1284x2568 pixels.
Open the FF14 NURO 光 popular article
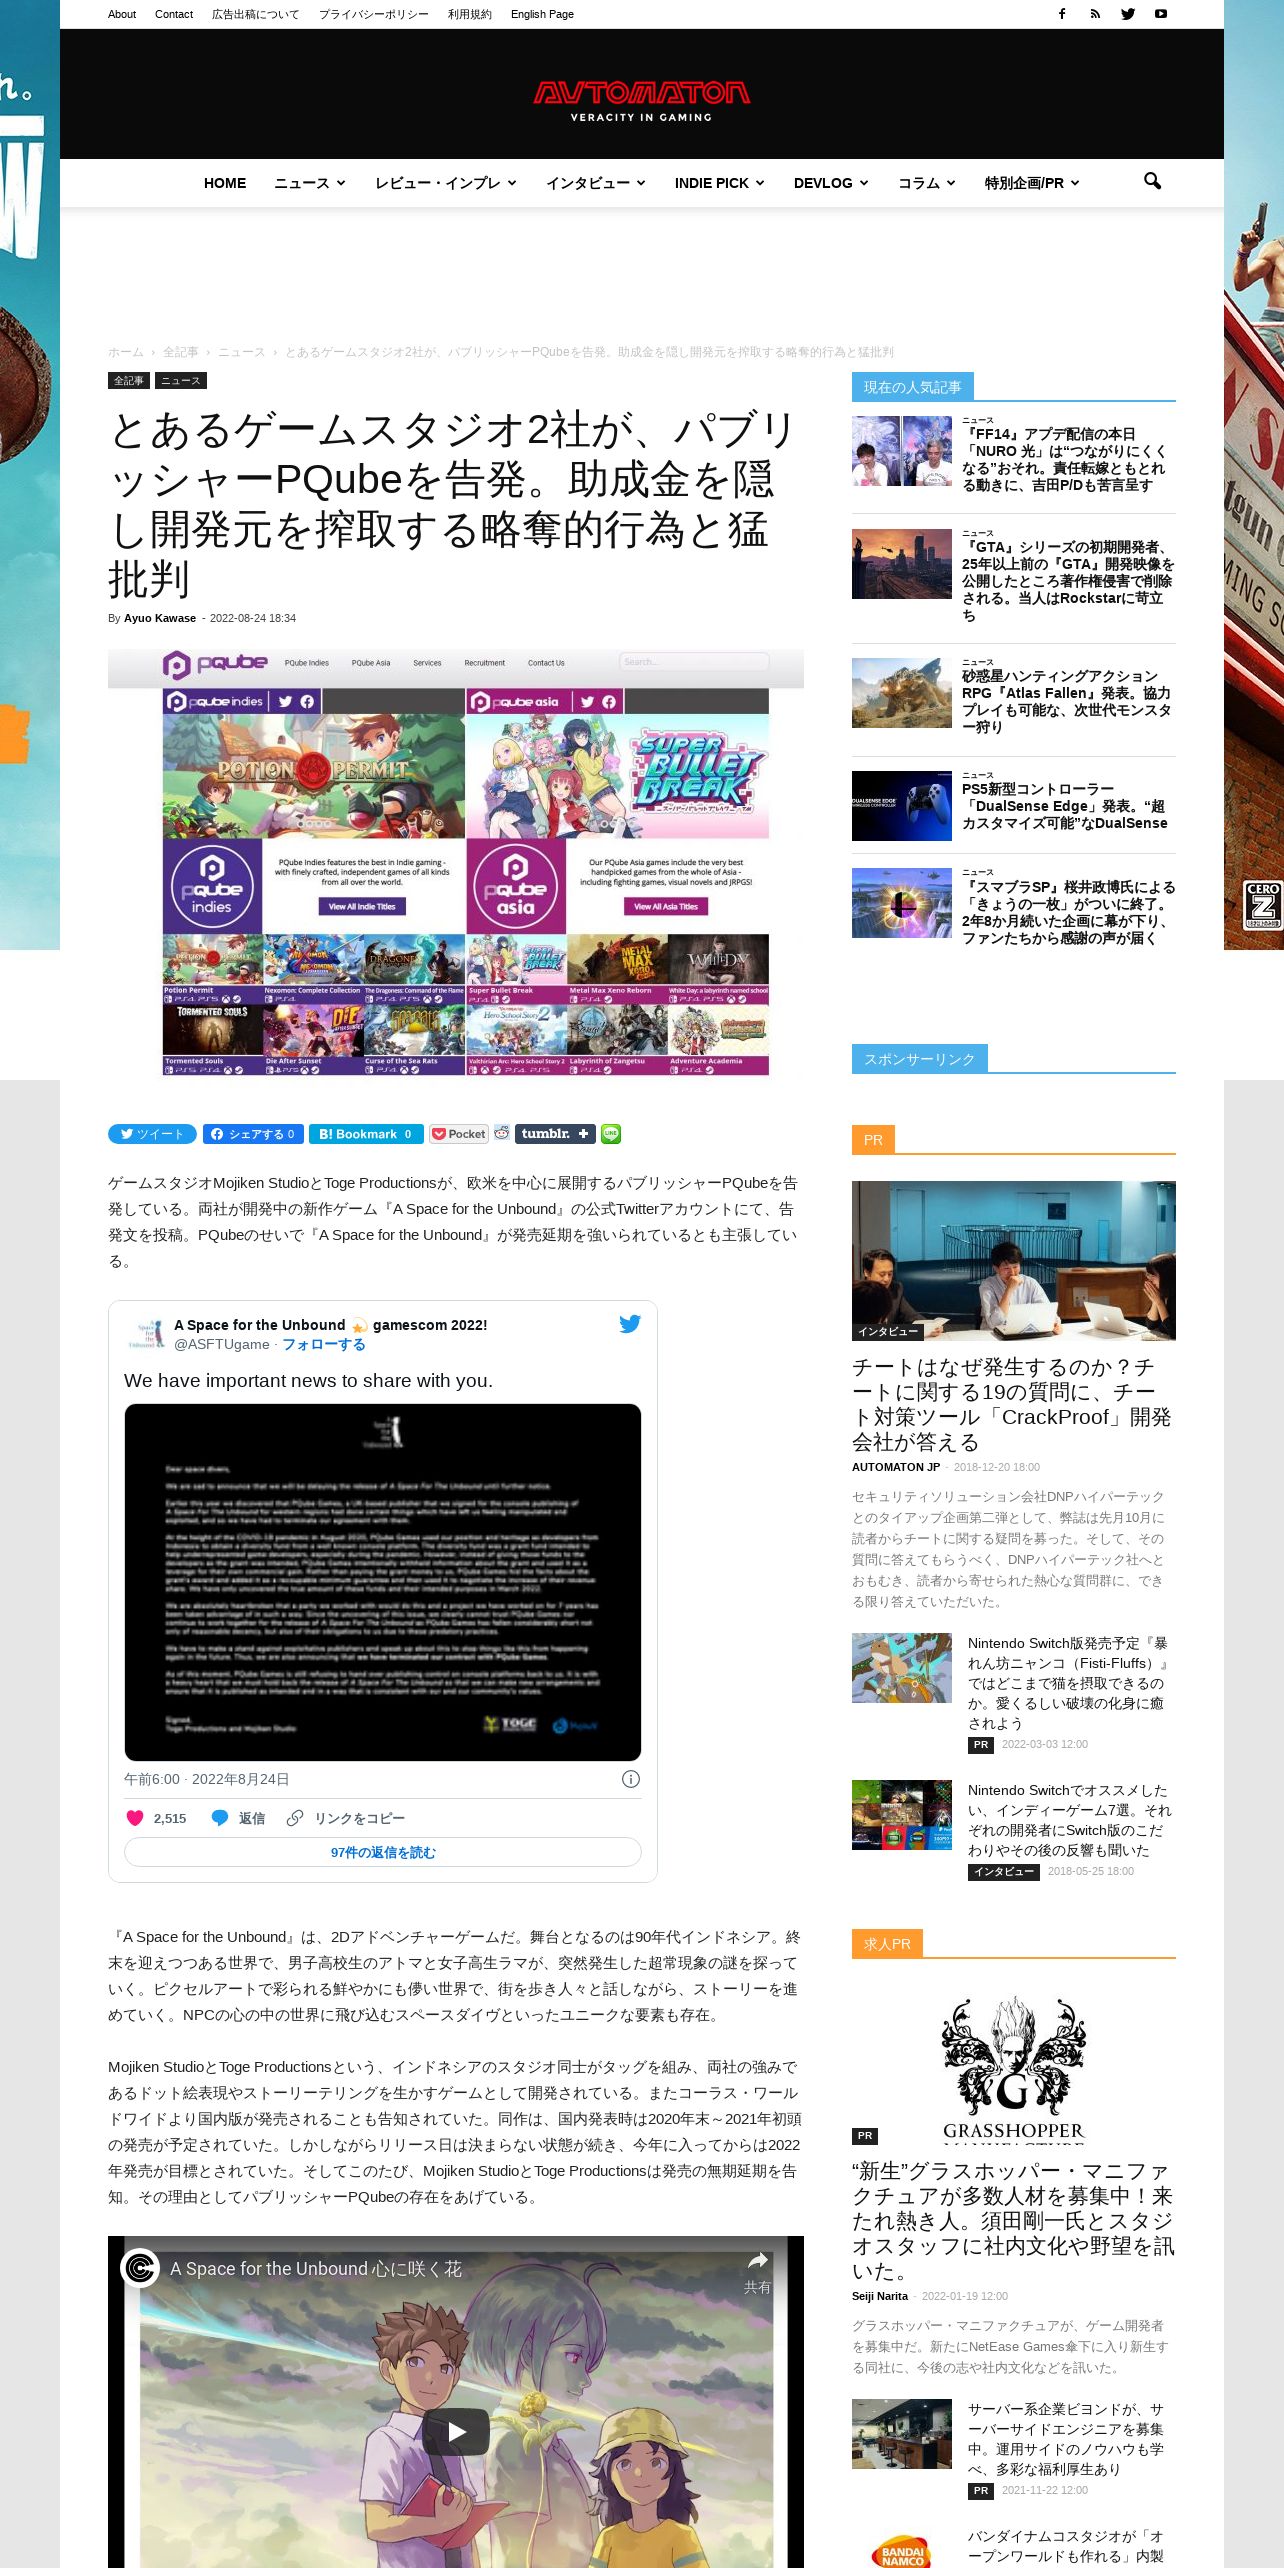[1064, 460]
